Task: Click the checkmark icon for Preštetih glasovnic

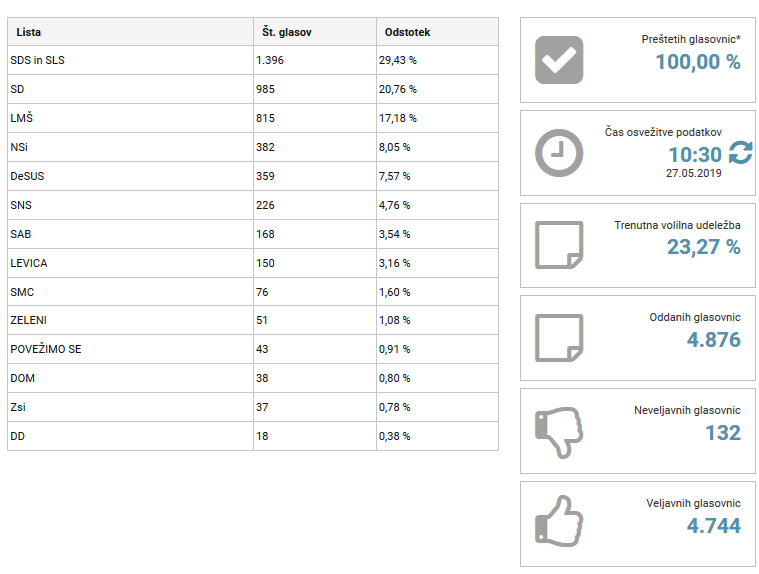Action: [x=559, y=60]
